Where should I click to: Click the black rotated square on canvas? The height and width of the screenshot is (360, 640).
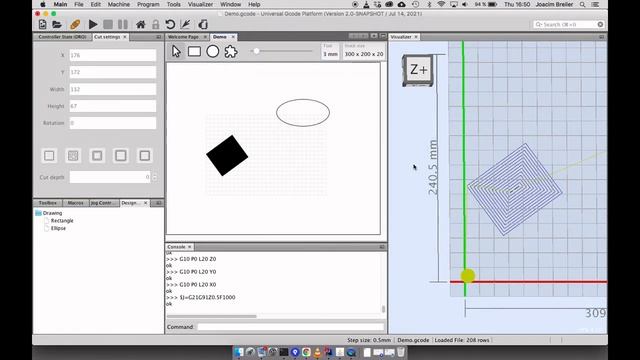[227, 156]
